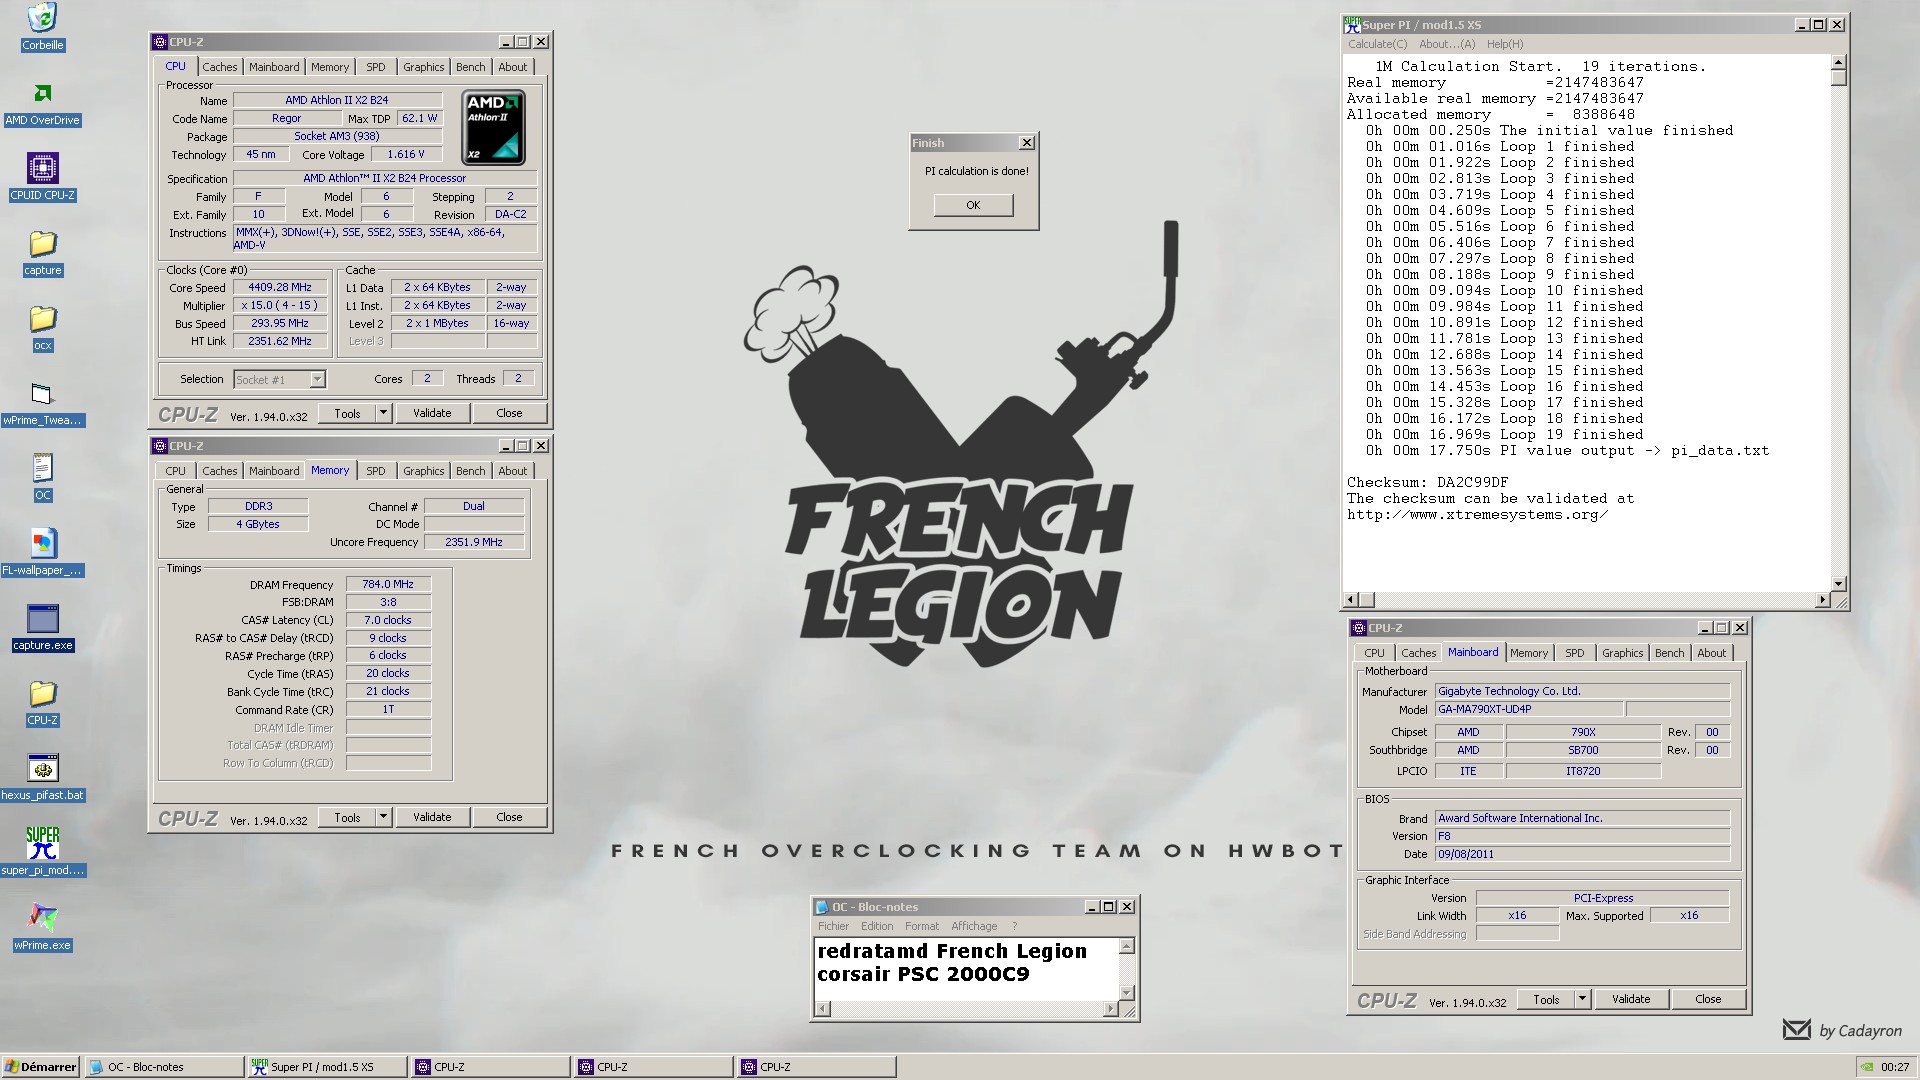Click the http://www.xtremesystems.org/ text in Super PI
This screenshot has width=1920, height=1080.
tap(1477, 515)
